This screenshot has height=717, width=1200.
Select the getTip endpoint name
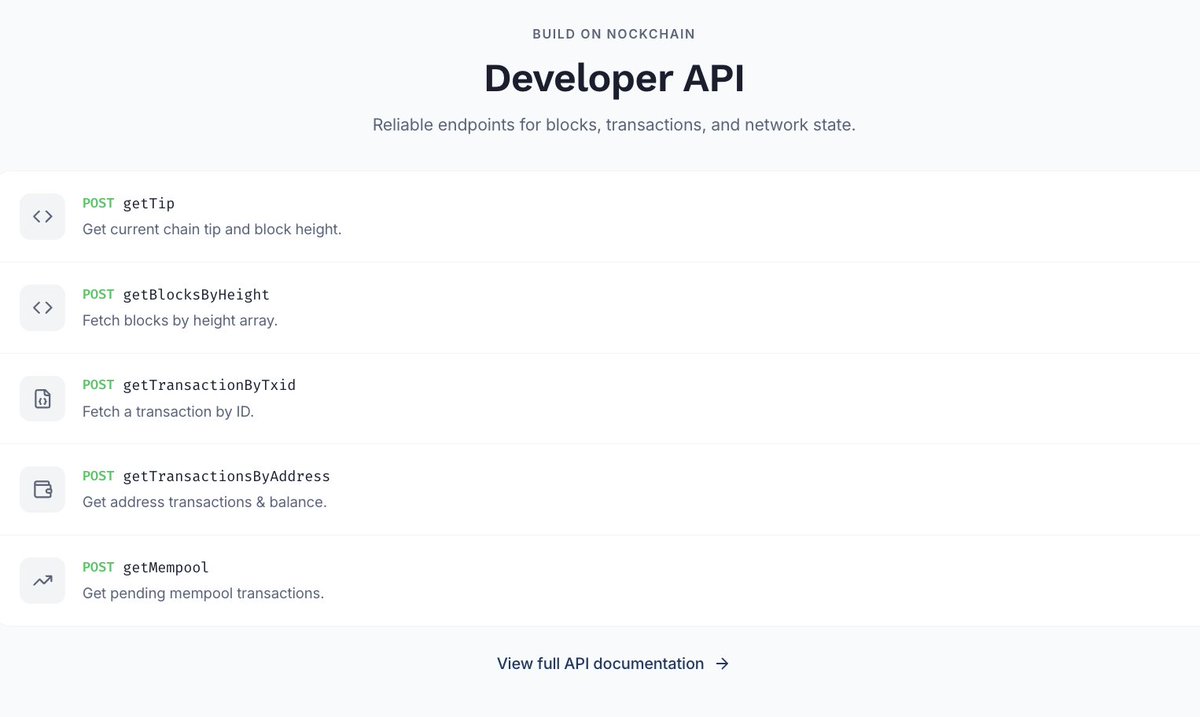(149, 203)
